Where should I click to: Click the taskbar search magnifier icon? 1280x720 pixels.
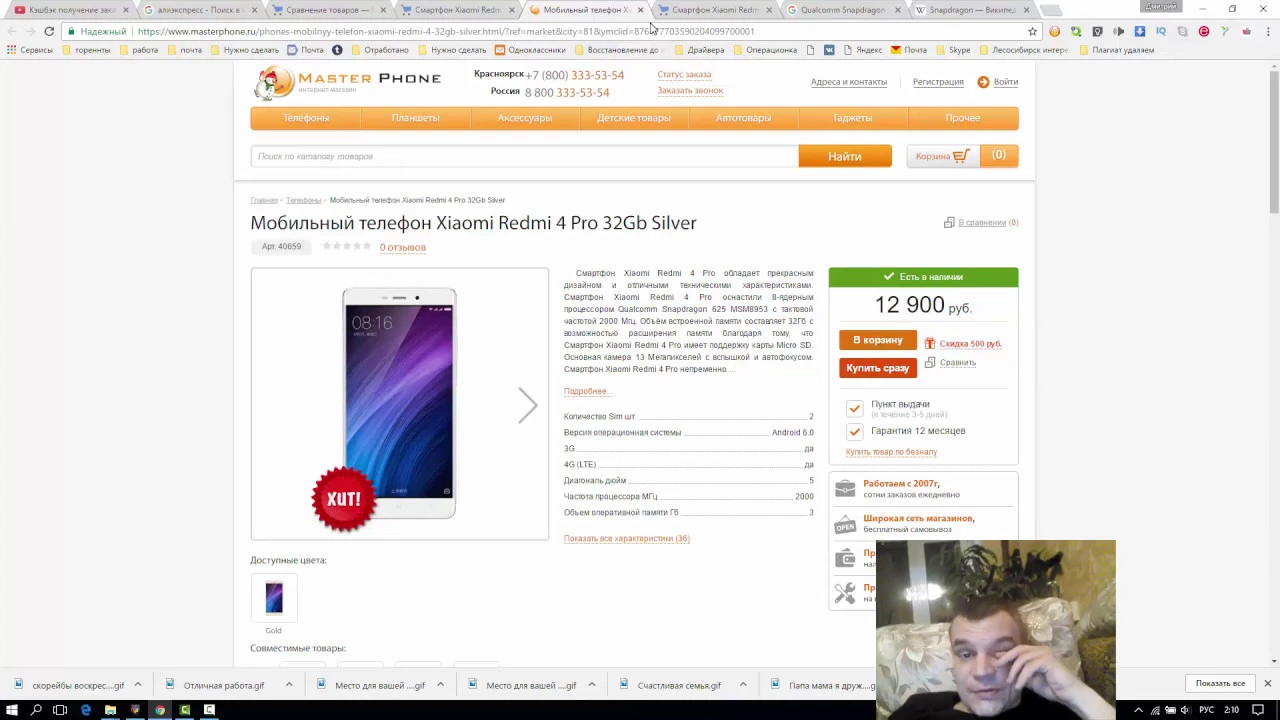pyautogui.click(x=36, y=710)
